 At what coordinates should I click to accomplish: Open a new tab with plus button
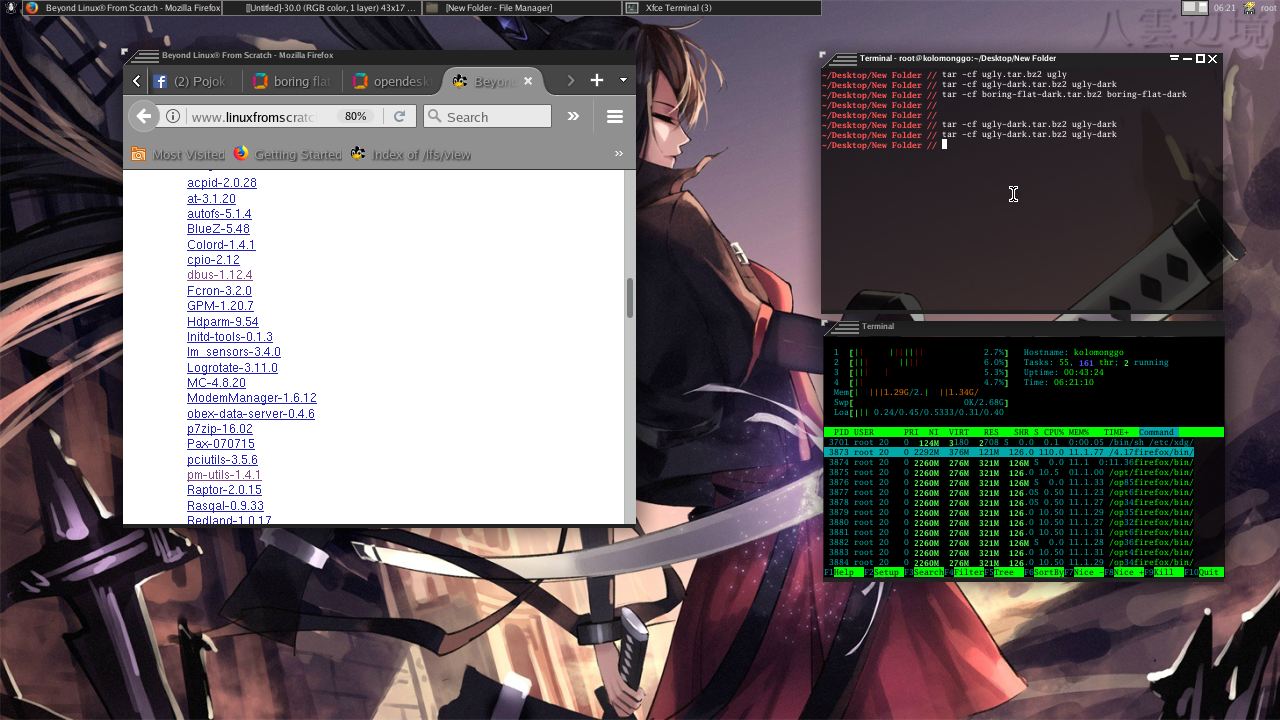click(597, 80)
